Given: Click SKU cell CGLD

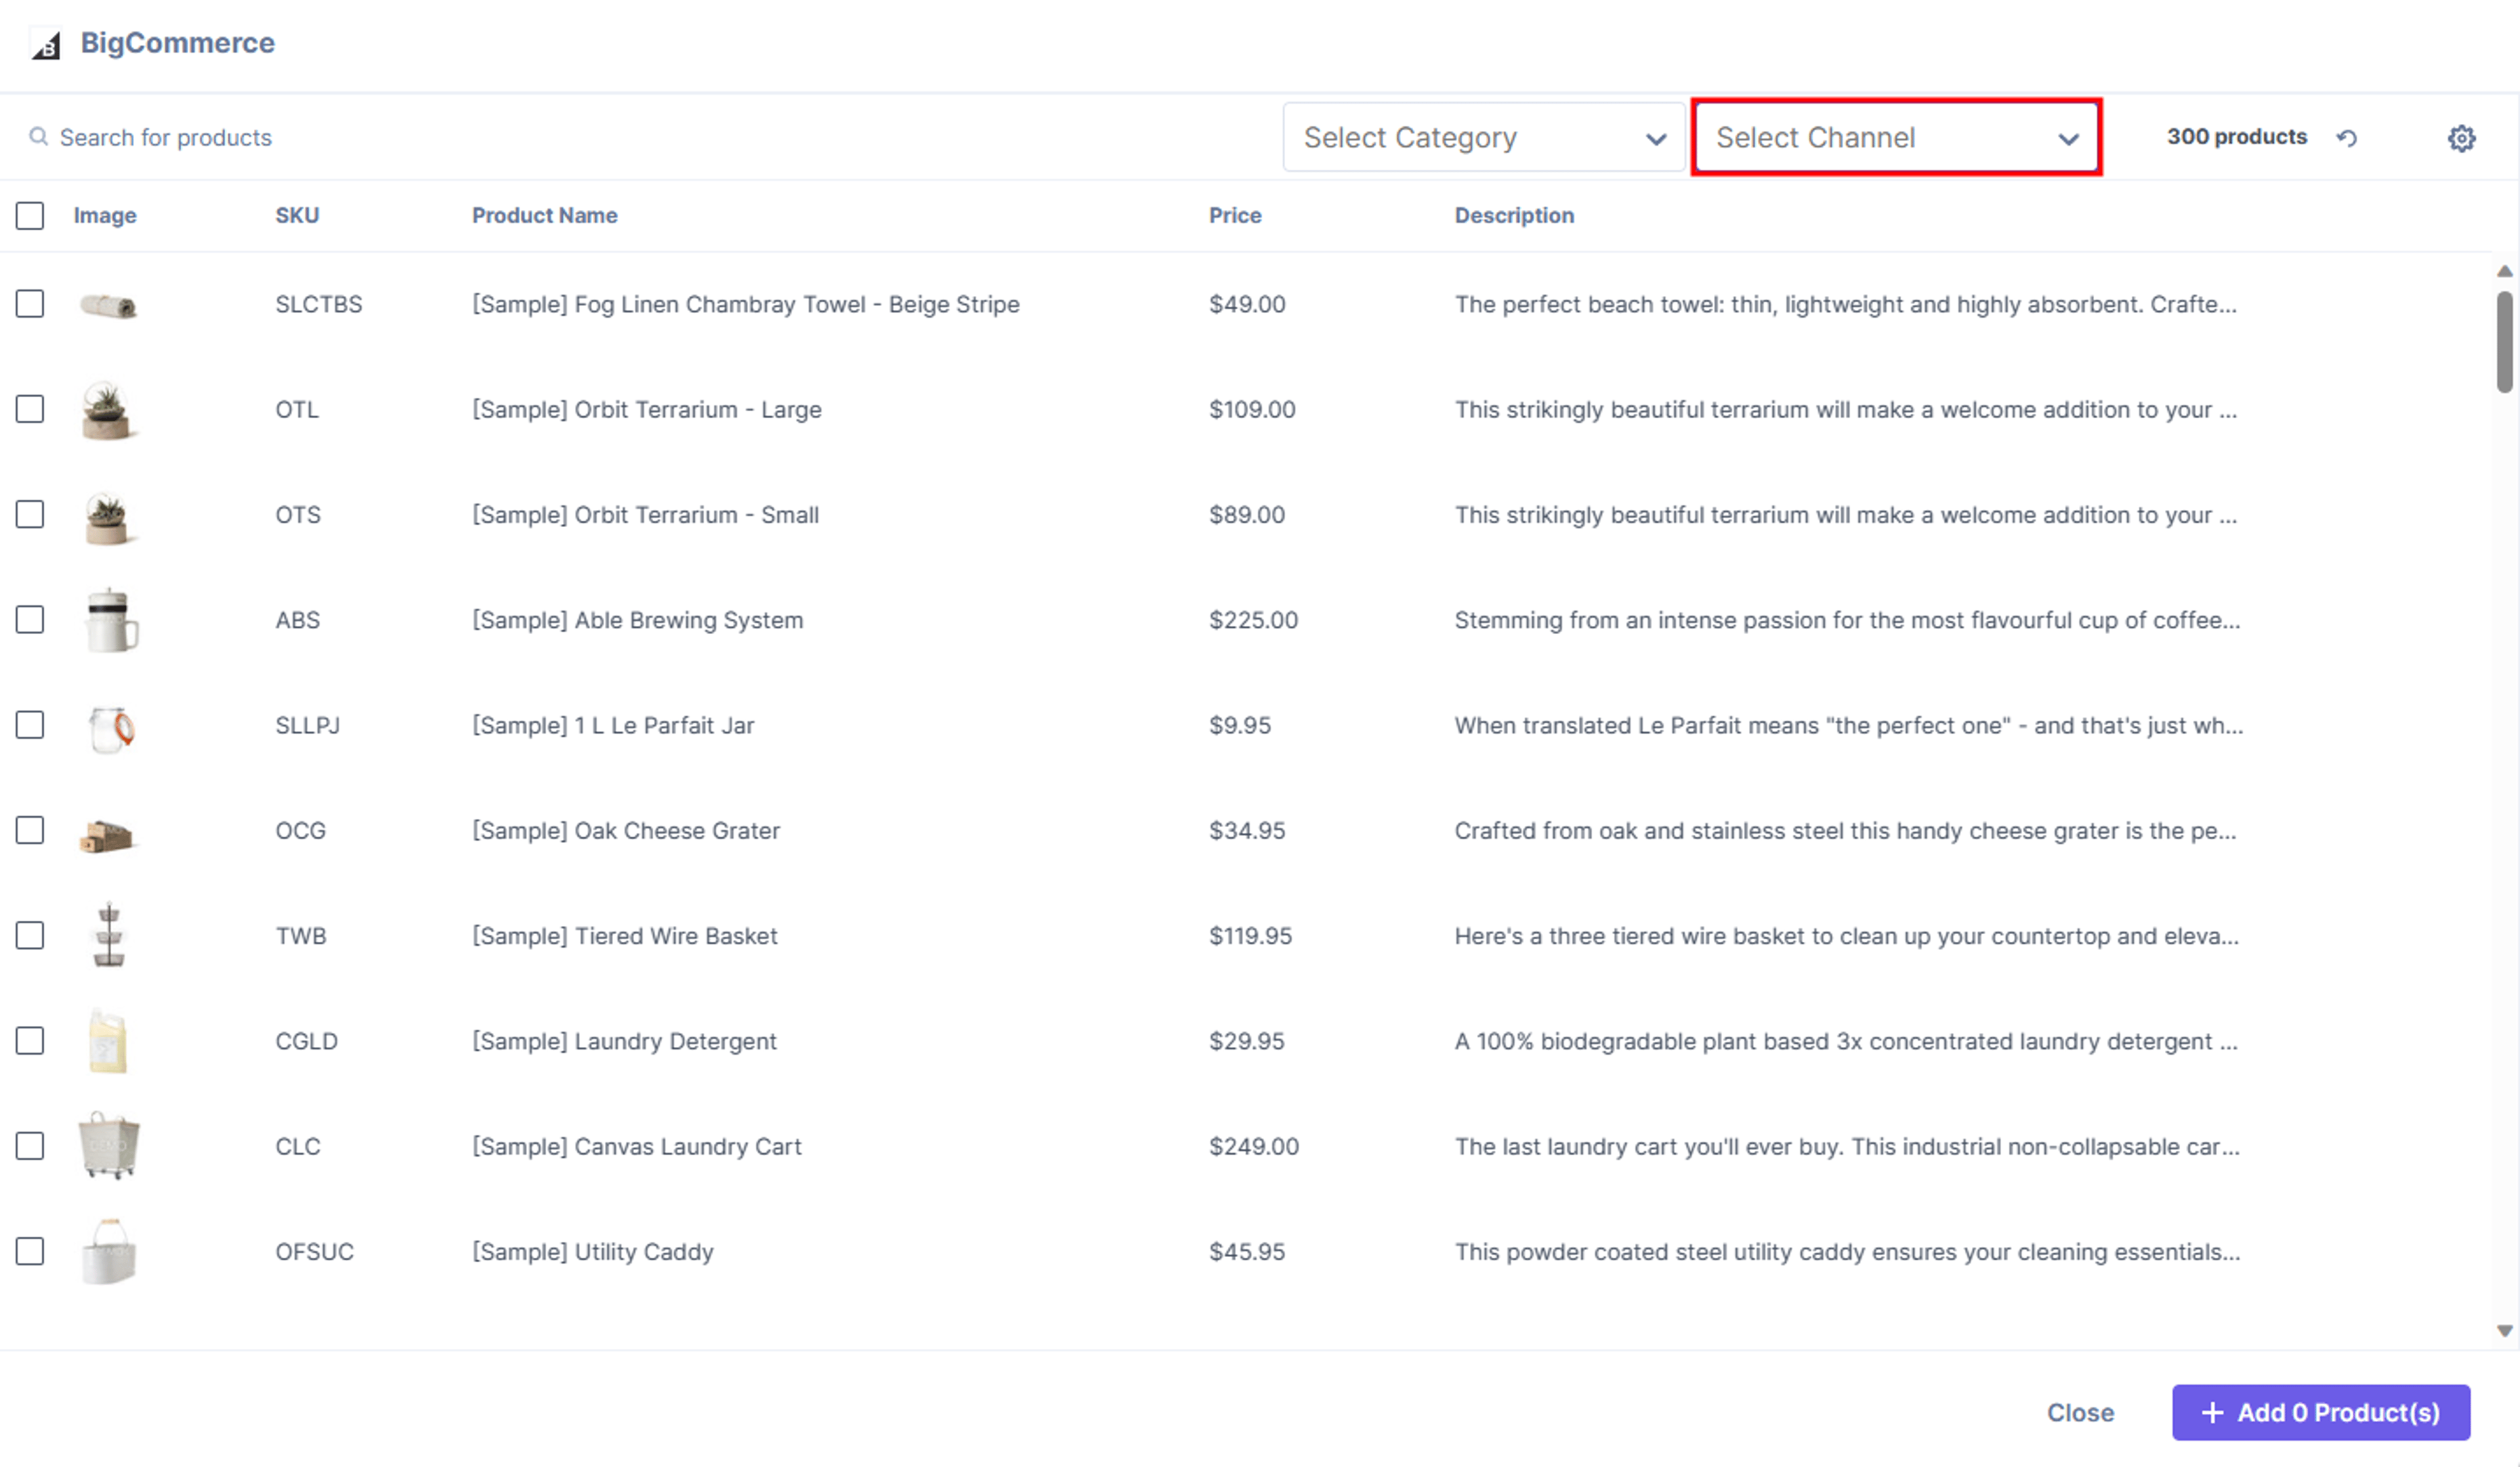Looking at the screenshot, I should pos(306,1041).
